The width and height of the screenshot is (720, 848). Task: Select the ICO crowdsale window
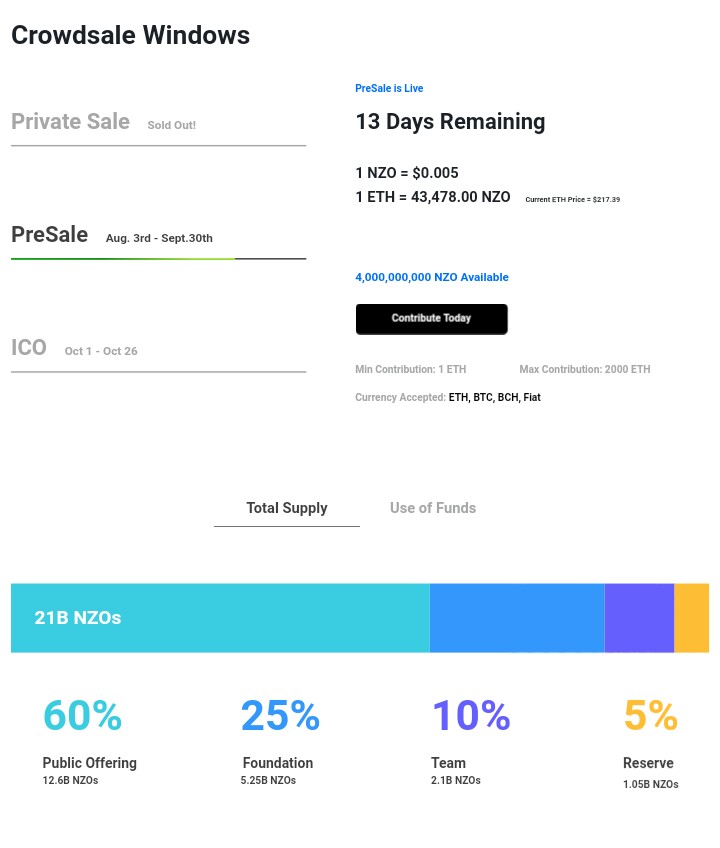click(x=29, y=347)
